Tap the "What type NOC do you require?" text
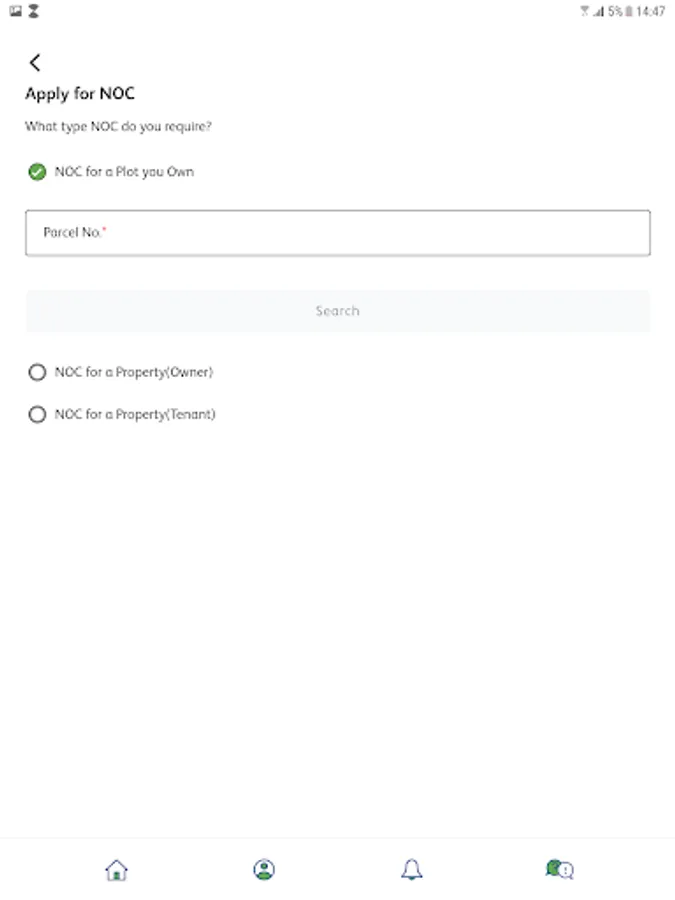The image size is (675, 900). [x=118, y=127]
